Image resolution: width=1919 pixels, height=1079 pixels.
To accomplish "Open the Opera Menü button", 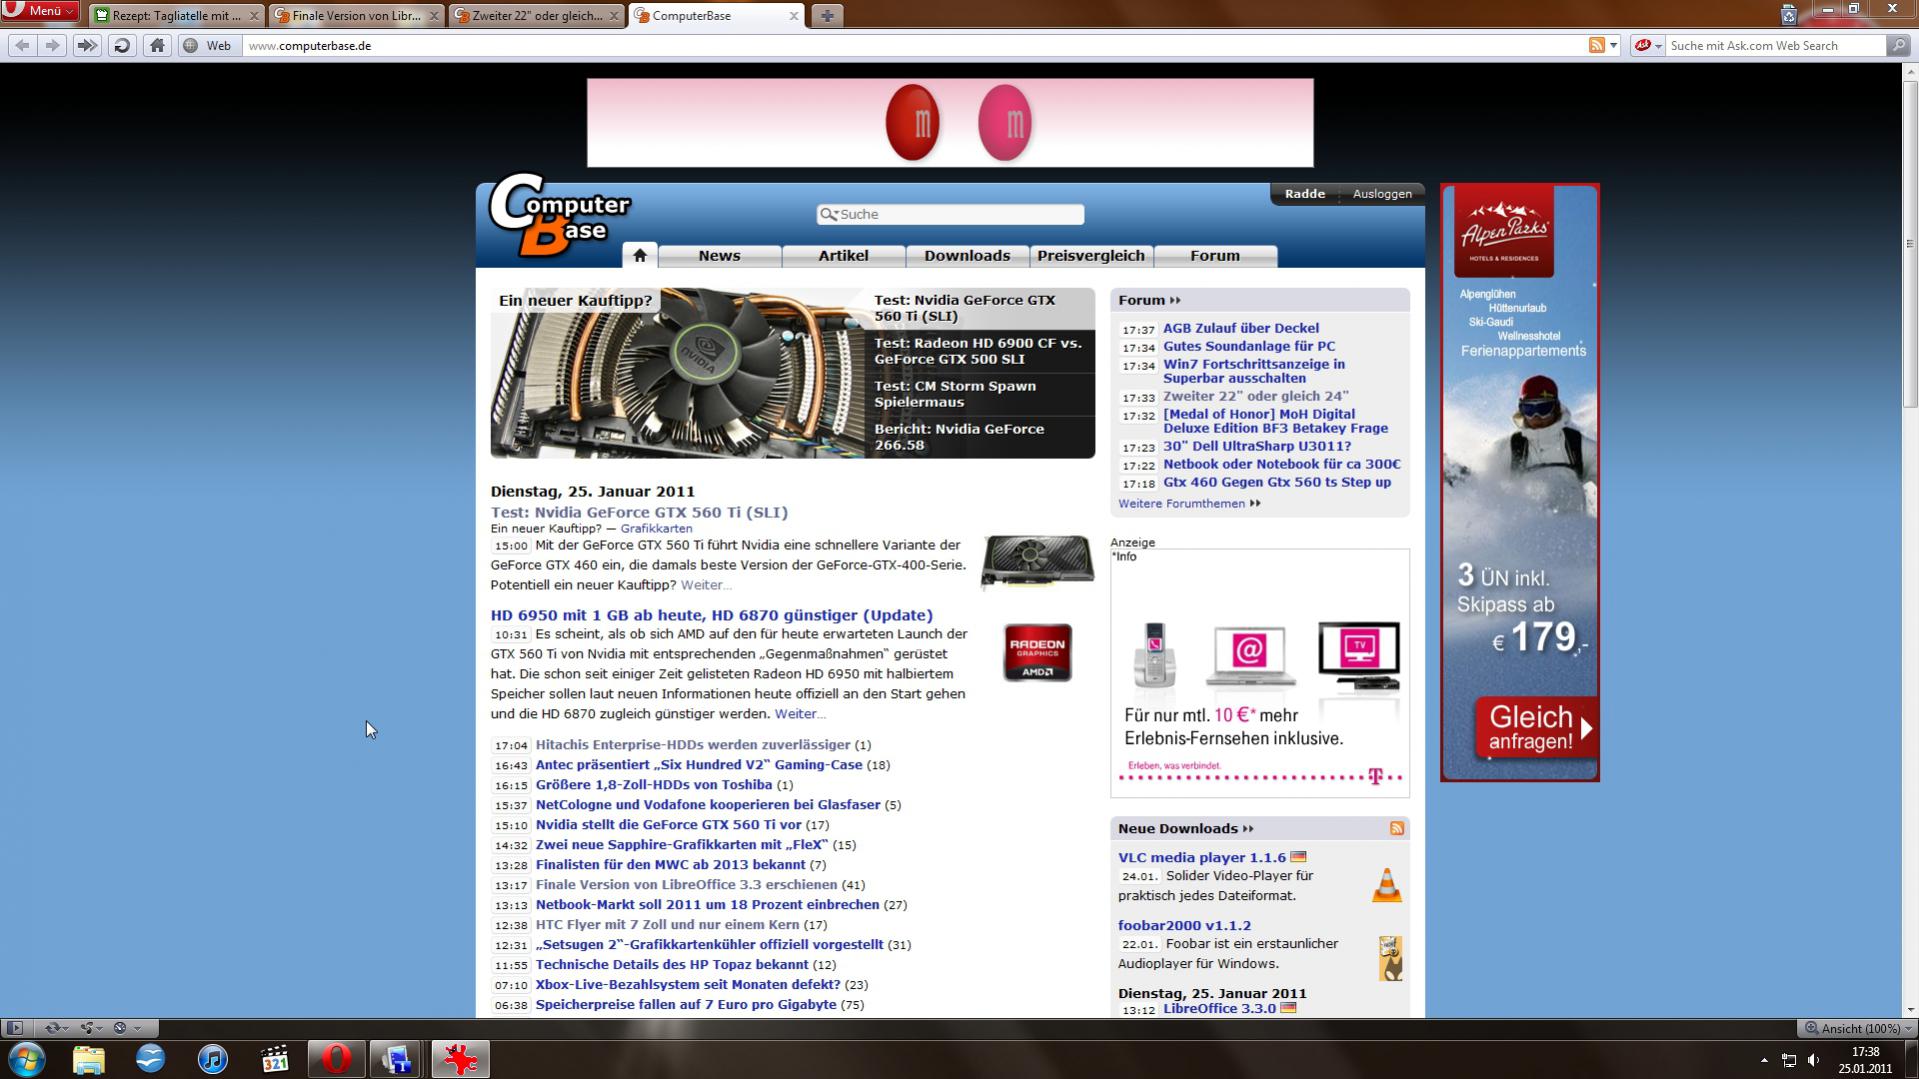I will pyautogui.click(x=40, y=11).
